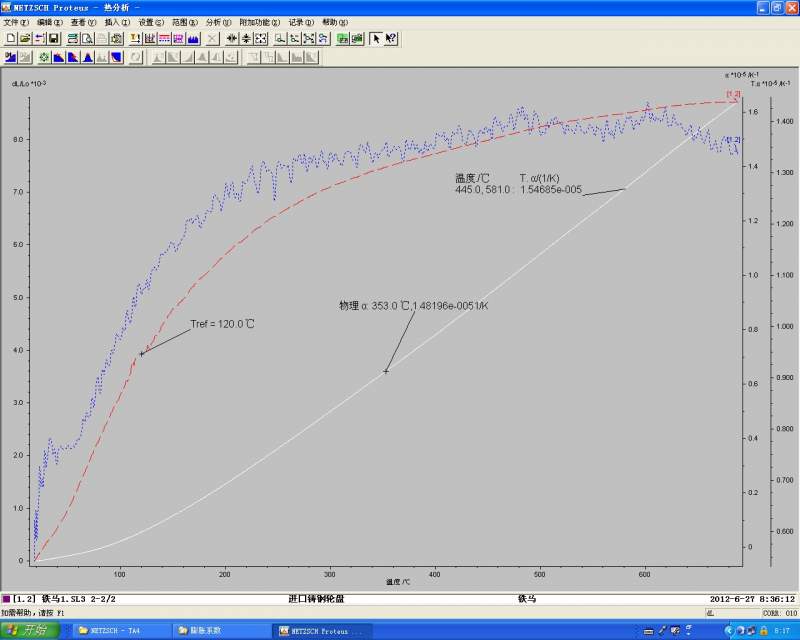Click the print preview magnifier icon
The height and width of the screenshot is (640, 800).
tap(88, 38)
